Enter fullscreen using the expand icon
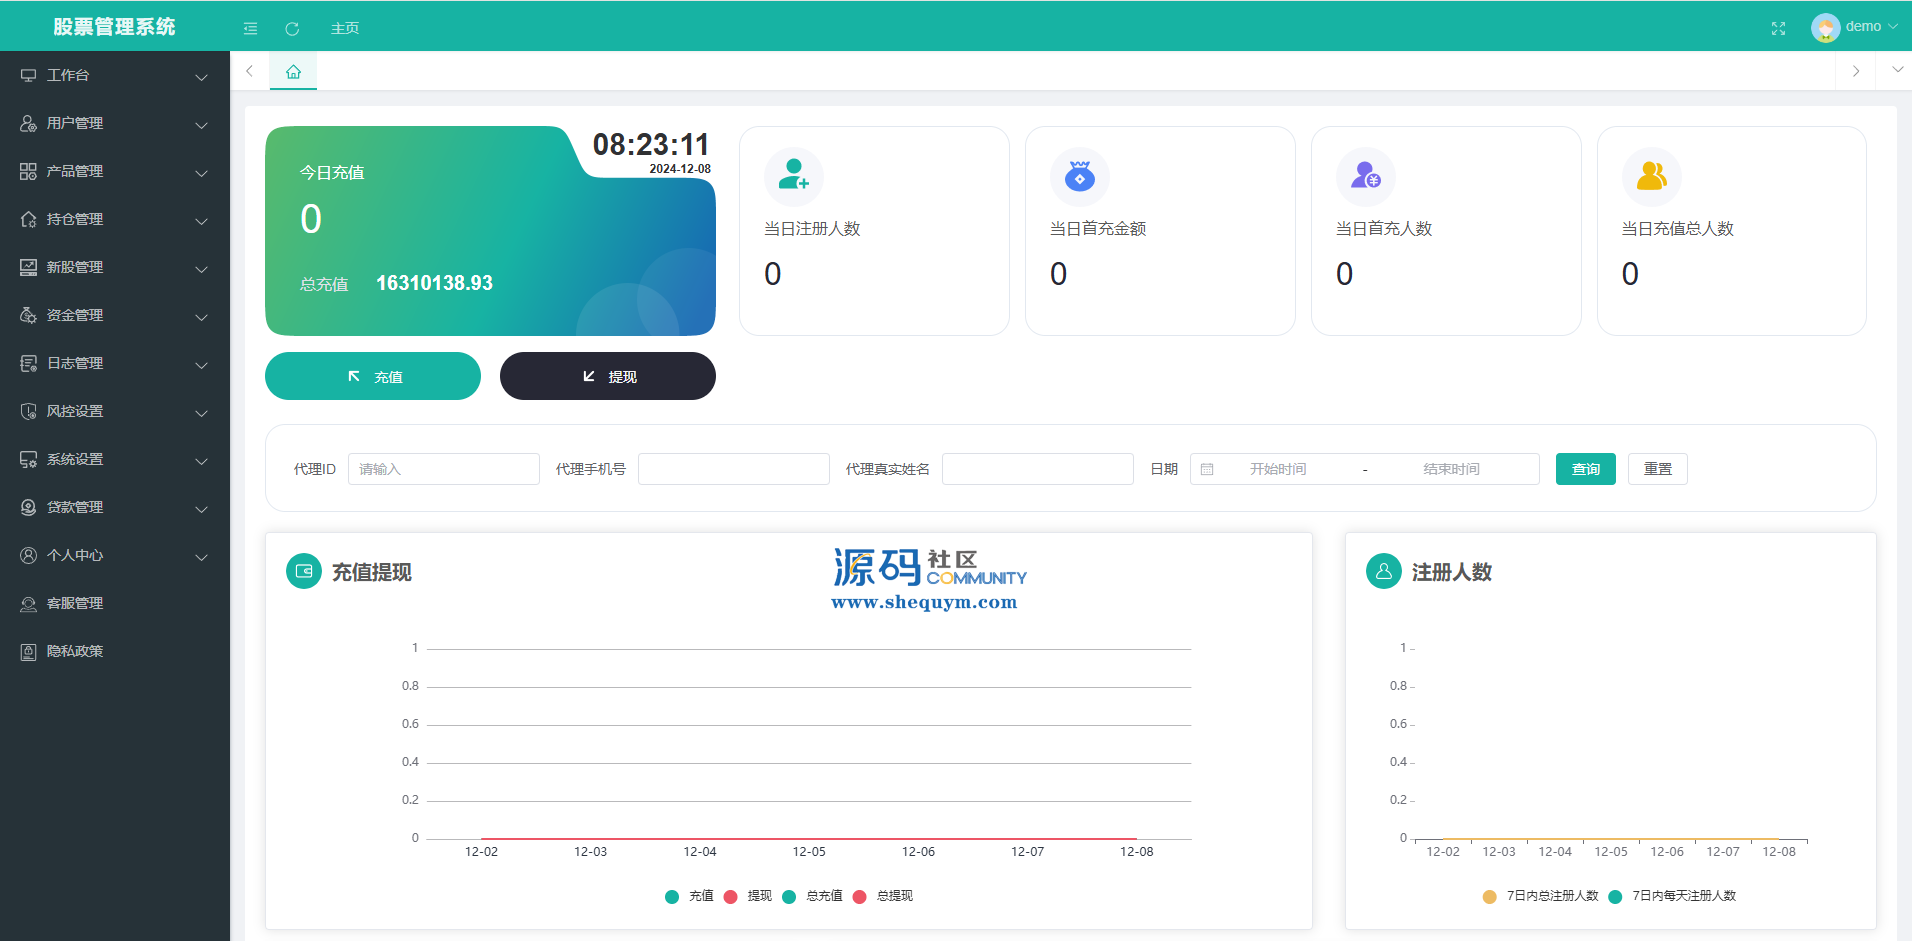 [1778, 29]
